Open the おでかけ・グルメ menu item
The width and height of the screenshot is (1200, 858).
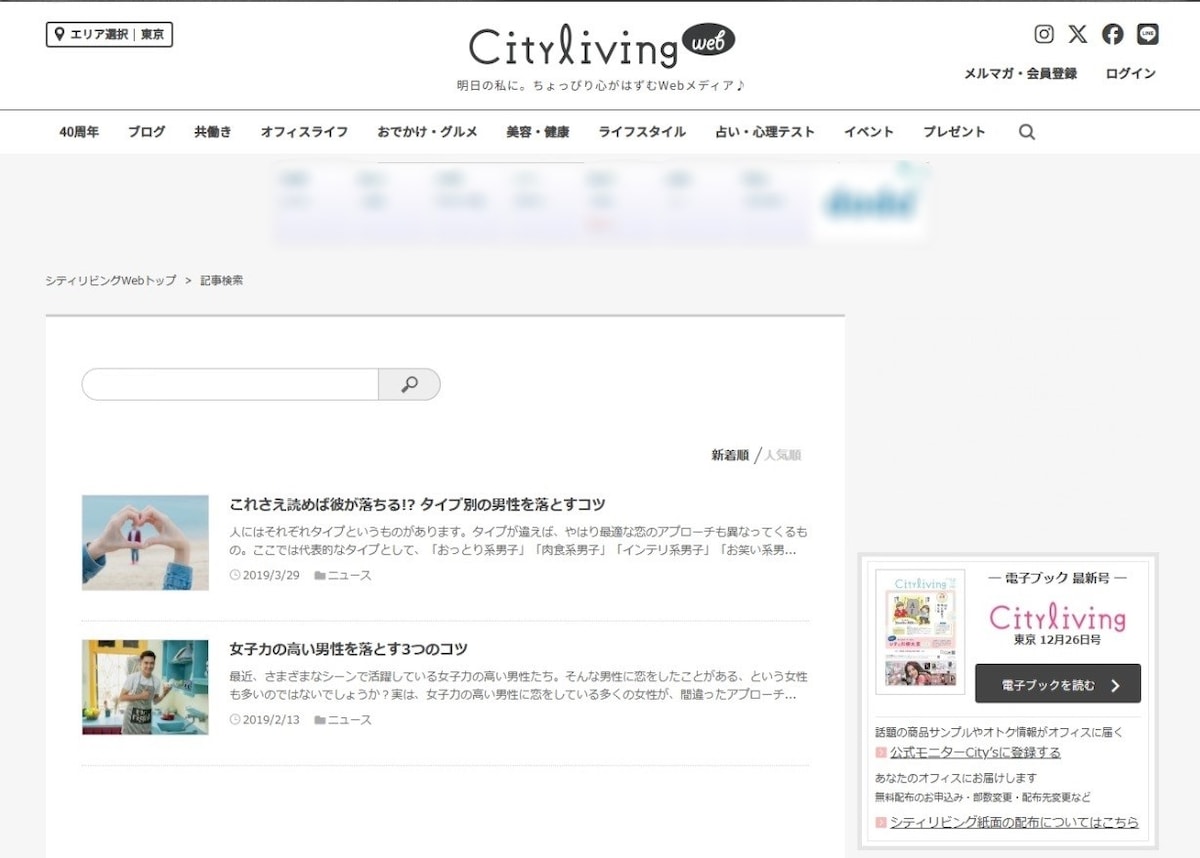pos(427,132)
